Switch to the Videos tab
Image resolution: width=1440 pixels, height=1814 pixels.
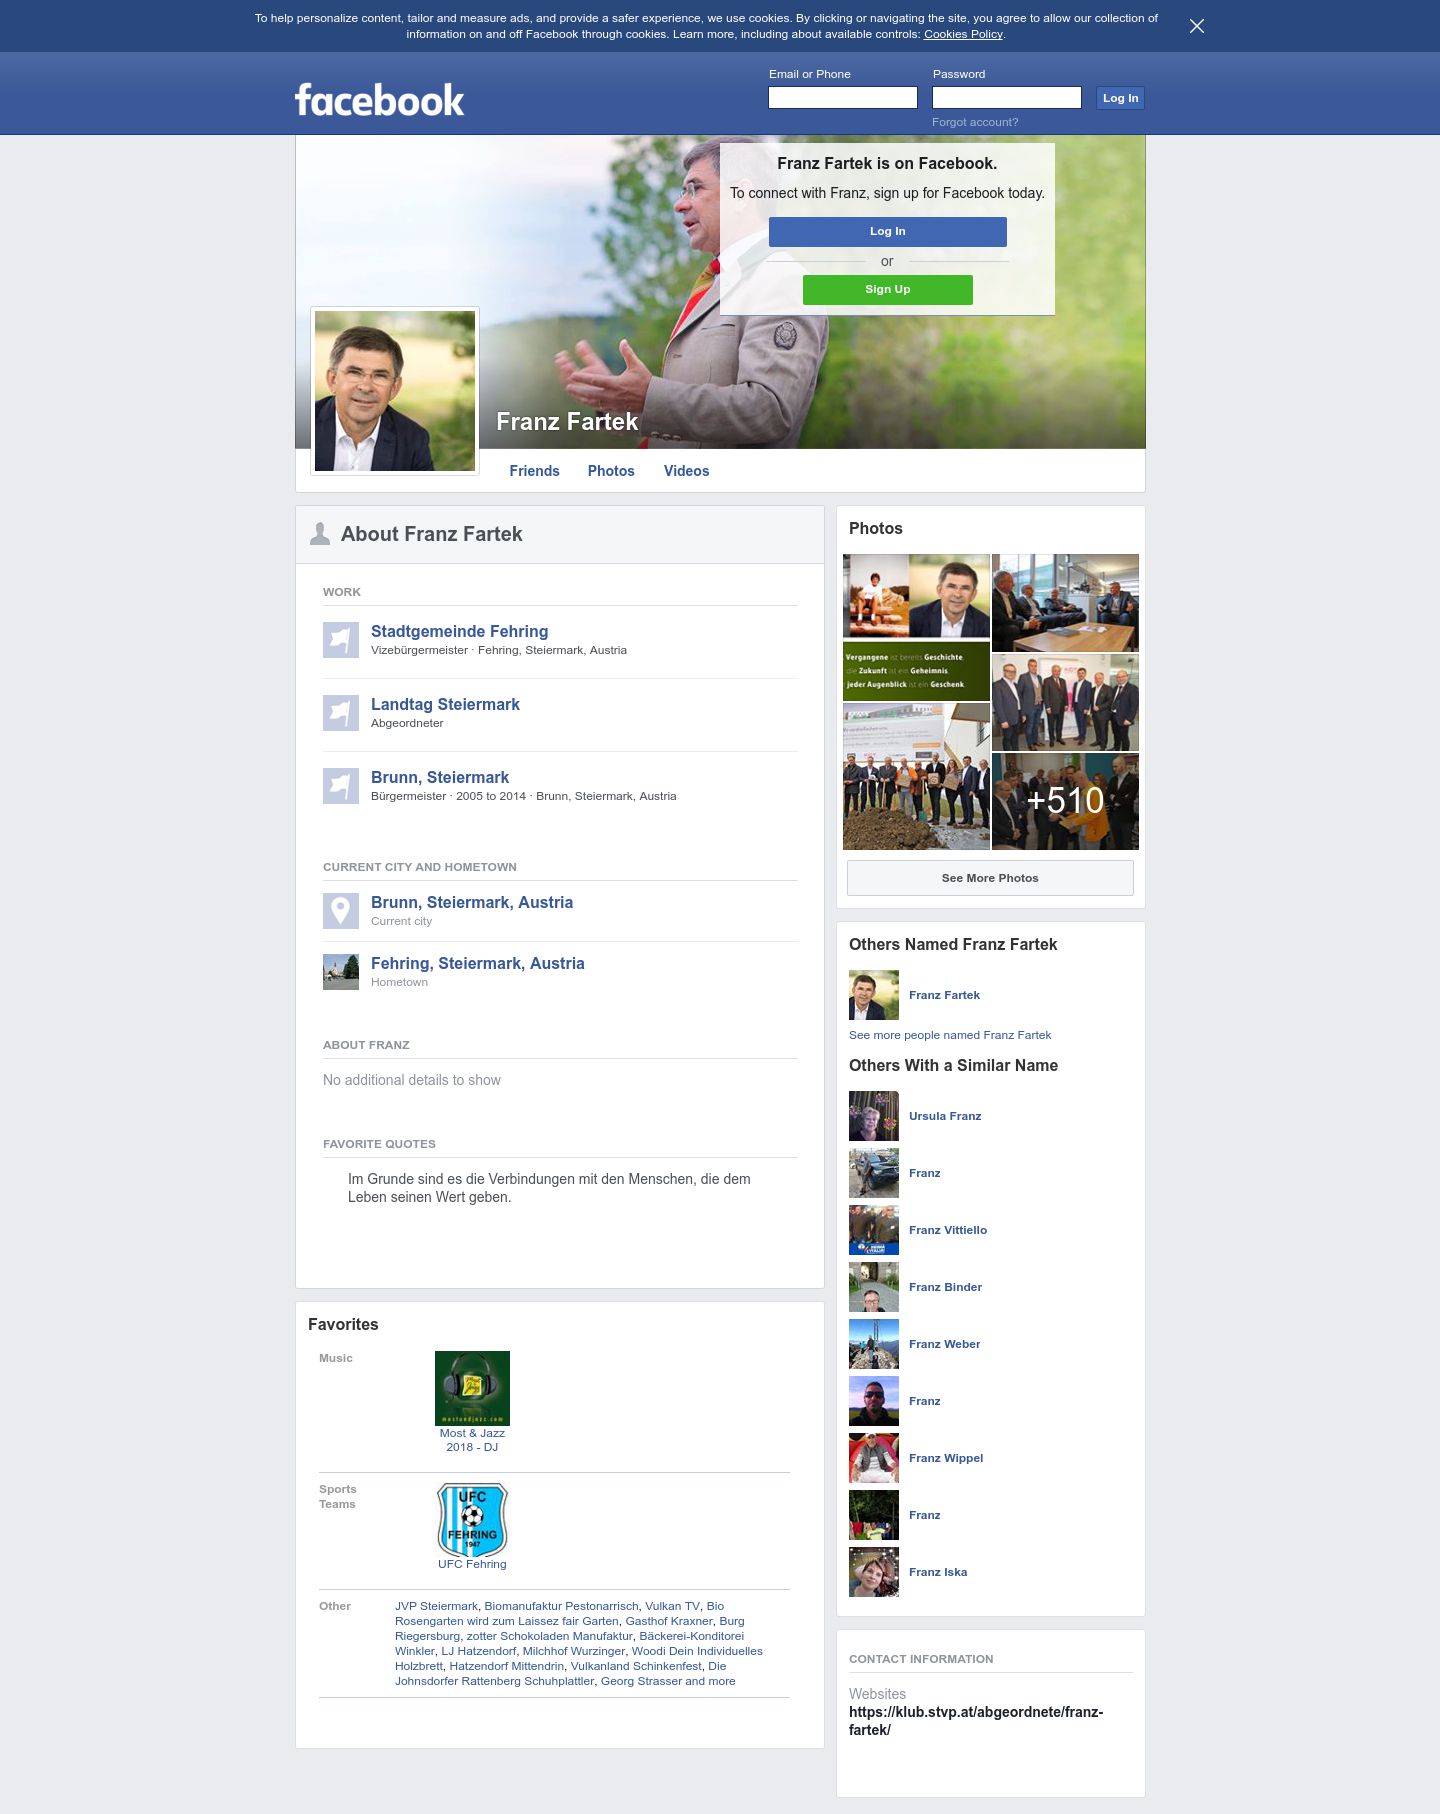[686, 471]
